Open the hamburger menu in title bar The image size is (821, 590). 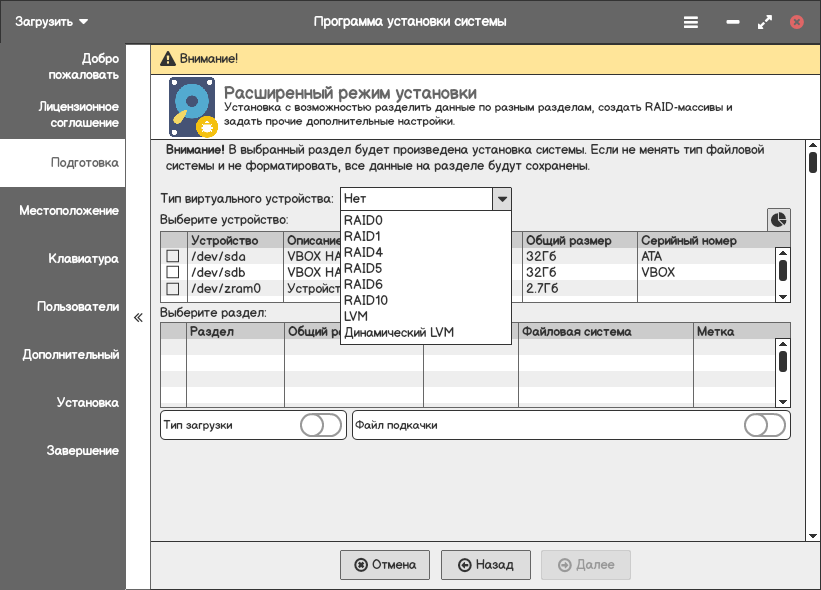[x=691, y=21]
